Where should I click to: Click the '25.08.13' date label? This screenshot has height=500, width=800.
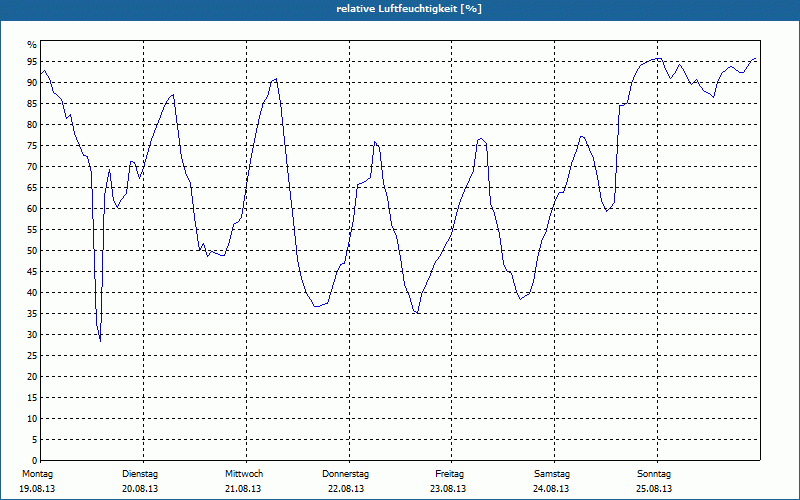click(654, 489)
